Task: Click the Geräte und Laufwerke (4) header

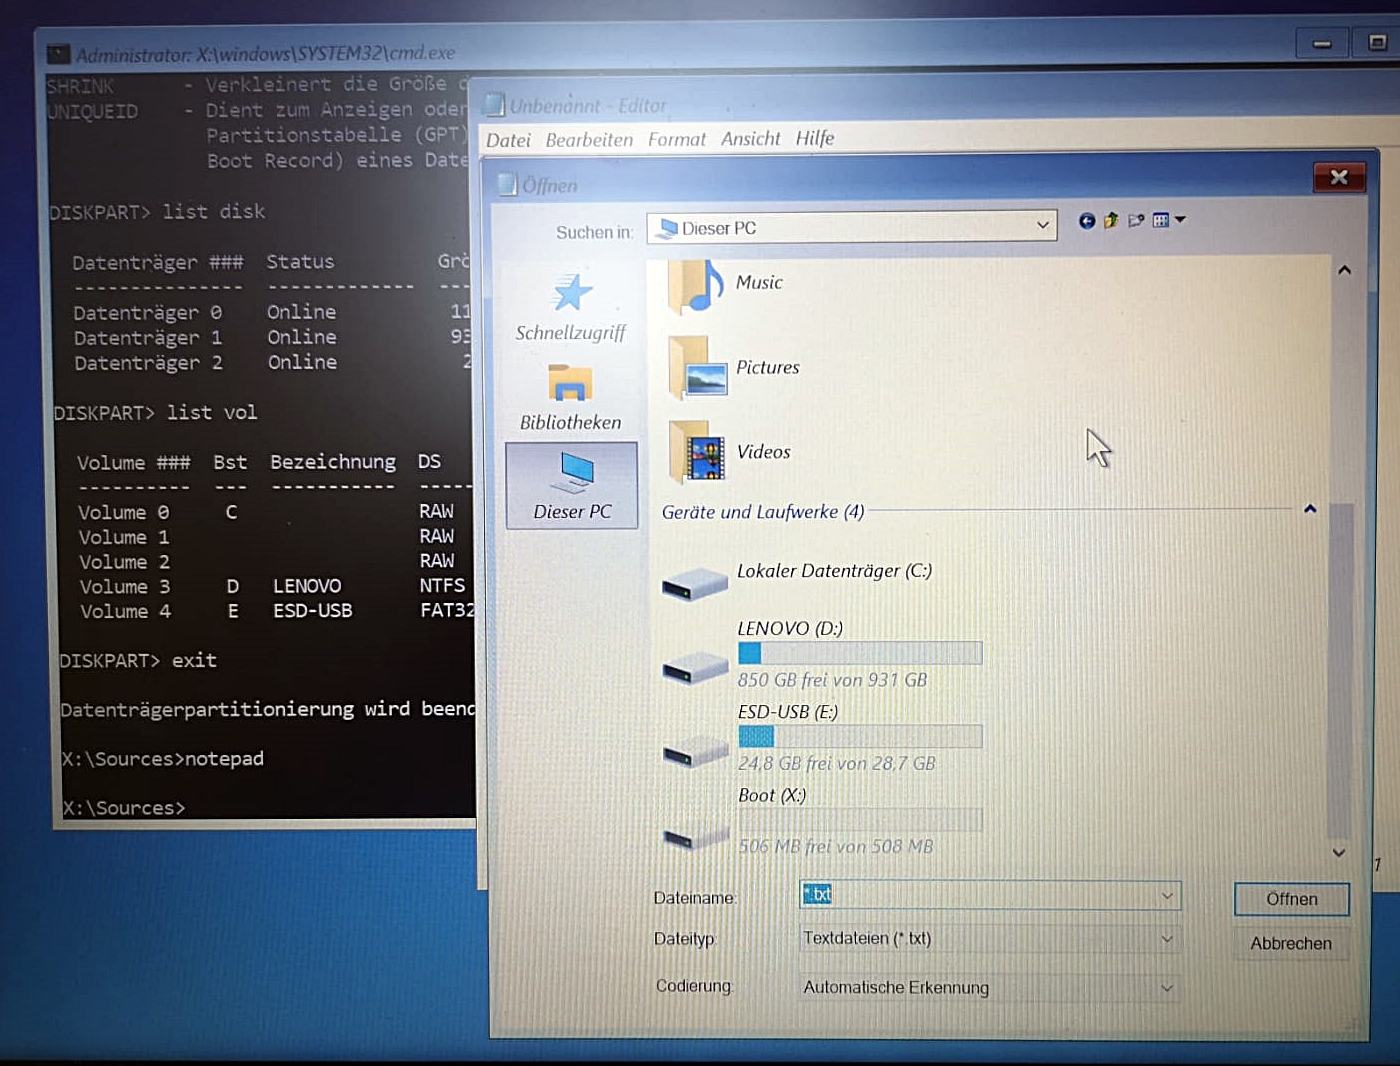Action: tap(763, 512)
